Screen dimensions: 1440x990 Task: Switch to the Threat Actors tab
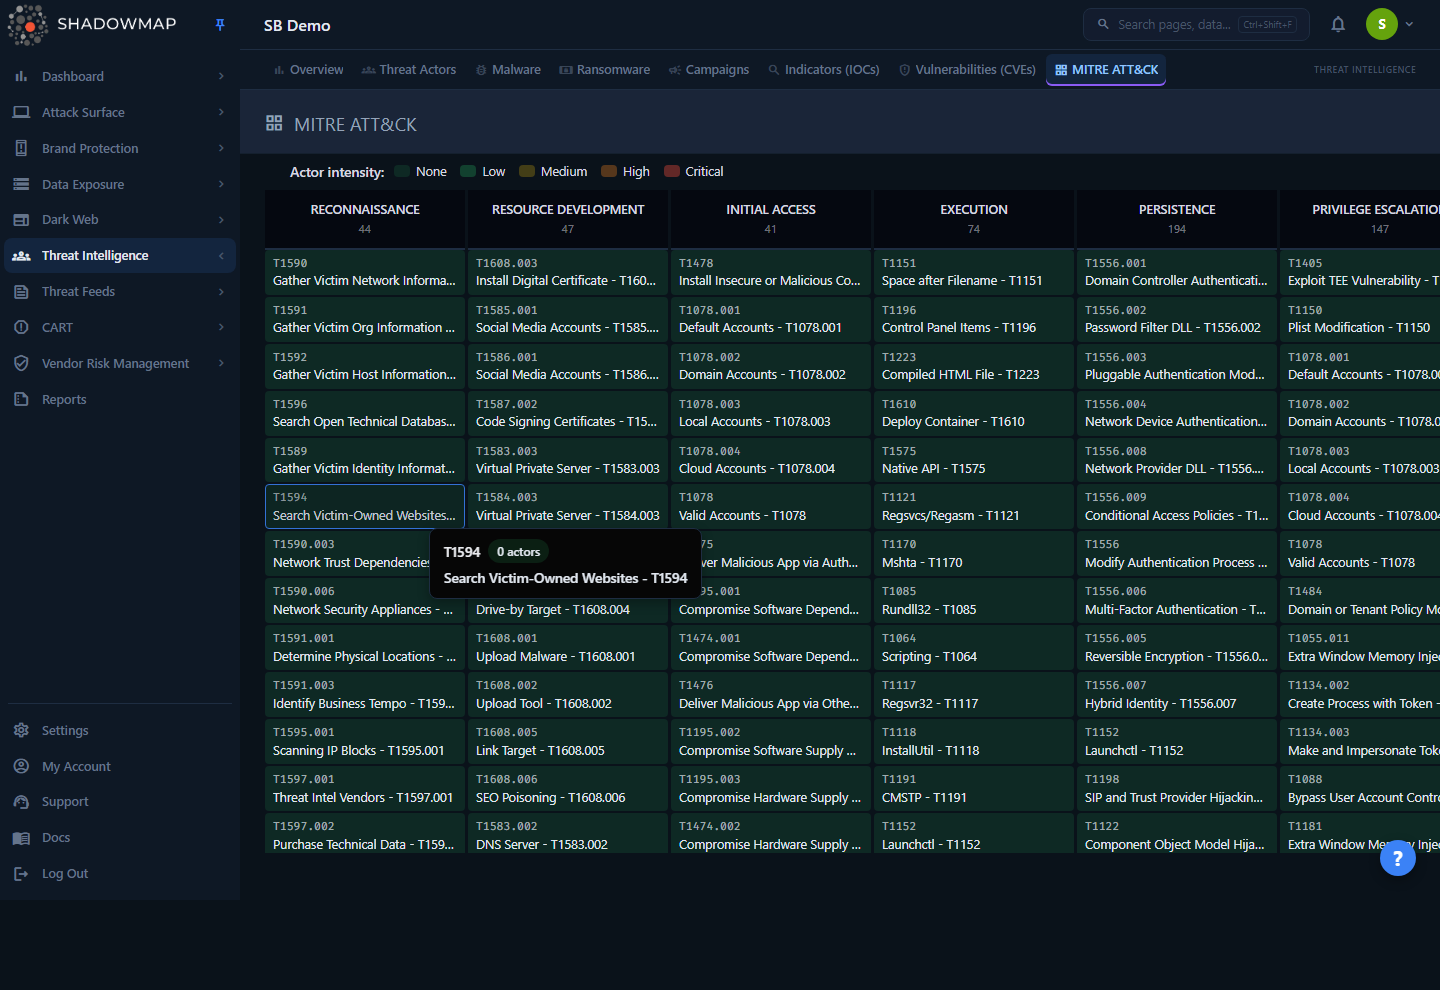(409, 70)
